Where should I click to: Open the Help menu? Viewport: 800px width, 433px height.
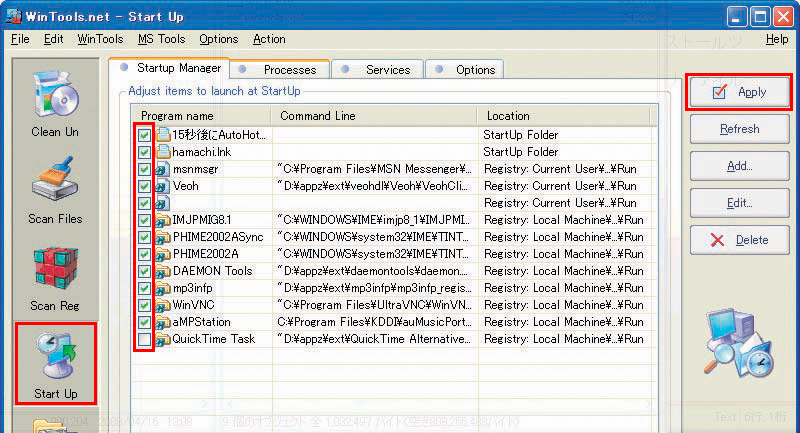777,39
